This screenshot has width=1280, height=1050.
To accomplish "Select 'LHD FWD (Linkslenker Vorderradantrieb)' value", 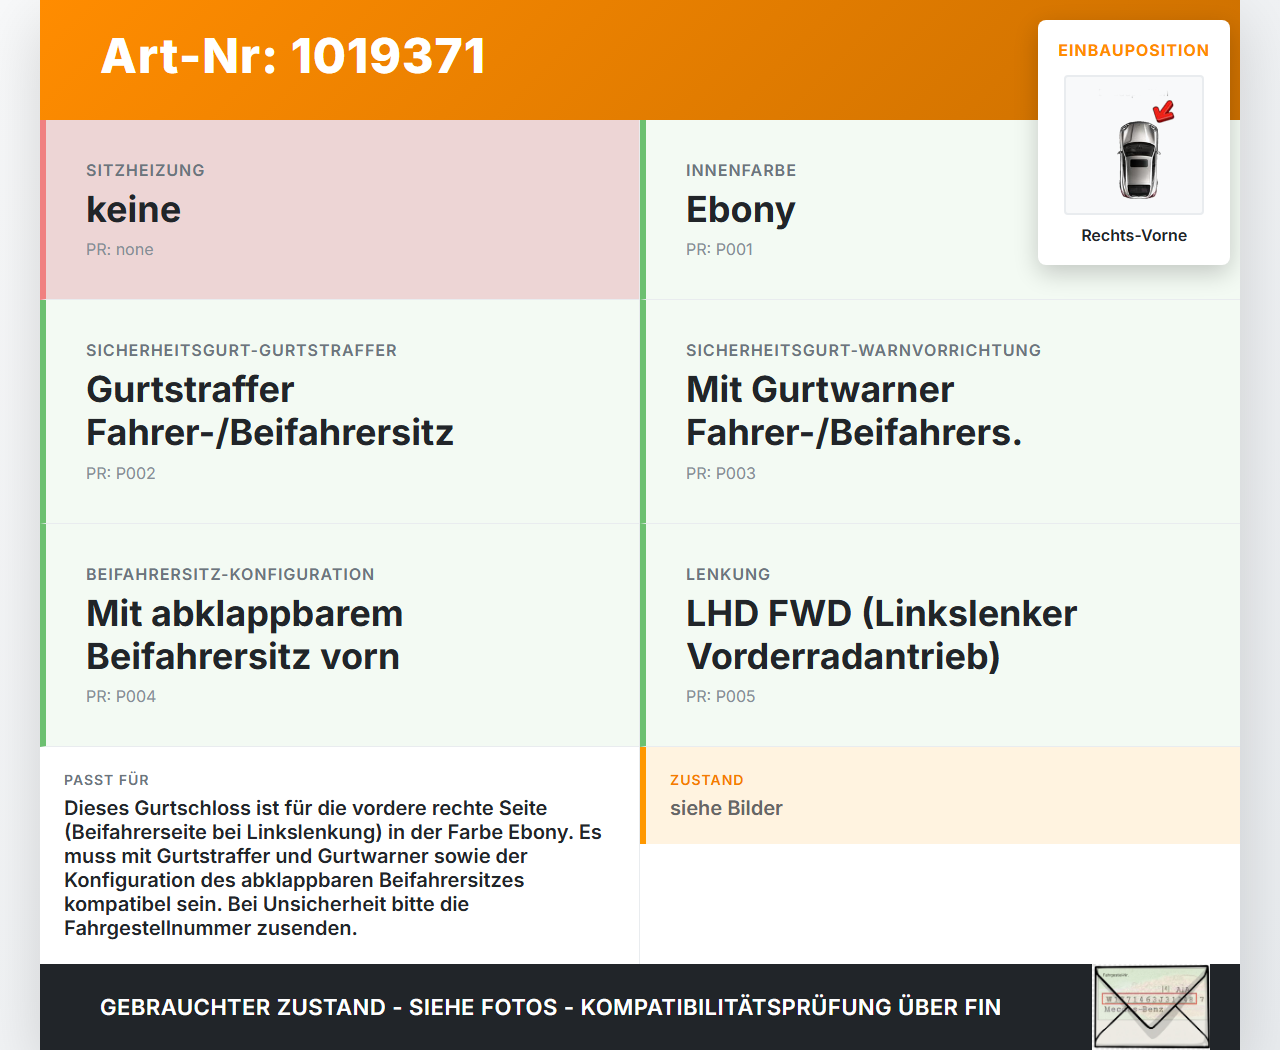I will pos(881,634).
